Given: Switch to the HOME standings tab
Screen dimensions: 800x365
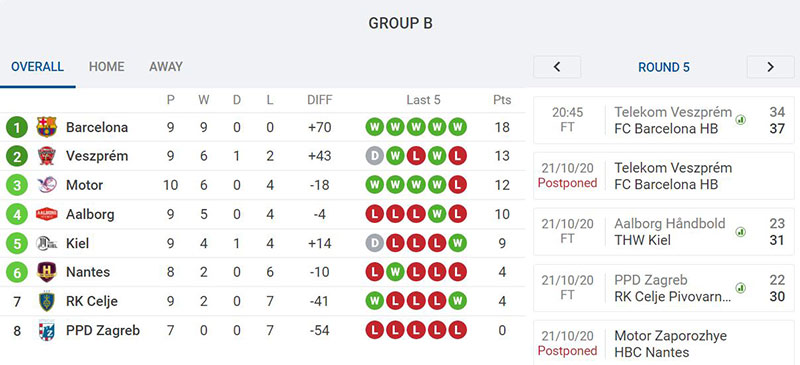Looking at the screenshot, I should (107, 67).
